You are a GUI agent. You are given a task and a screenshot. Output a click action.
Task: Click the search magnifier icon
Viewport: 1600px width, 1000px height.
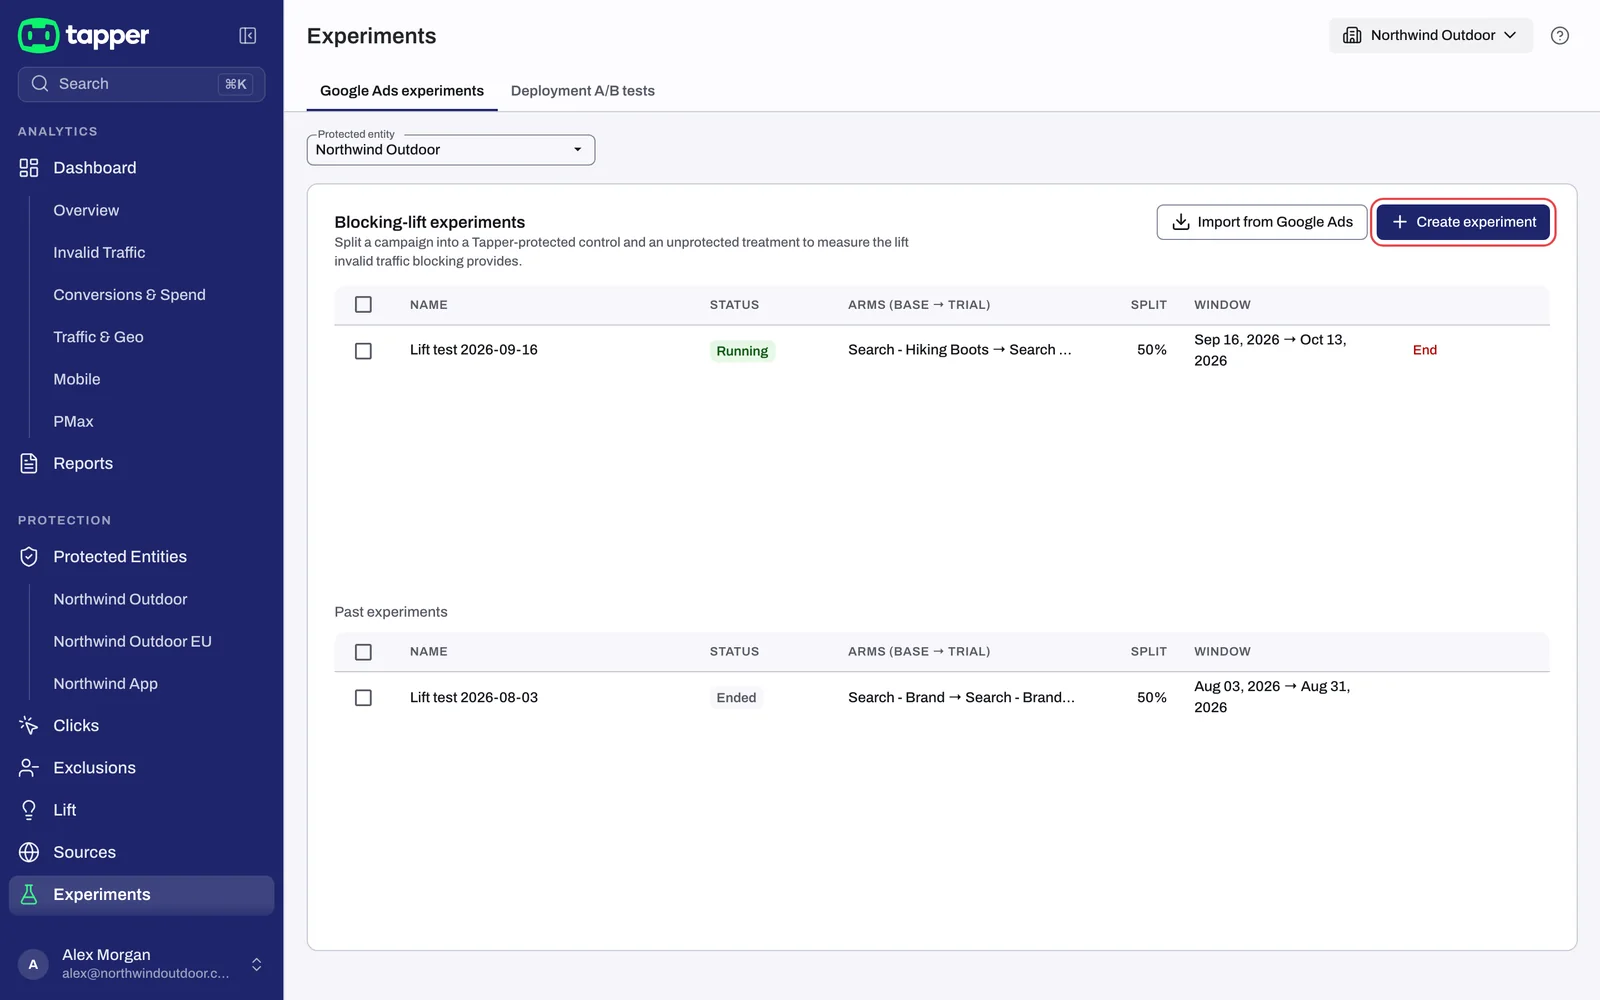pos(40,84)
